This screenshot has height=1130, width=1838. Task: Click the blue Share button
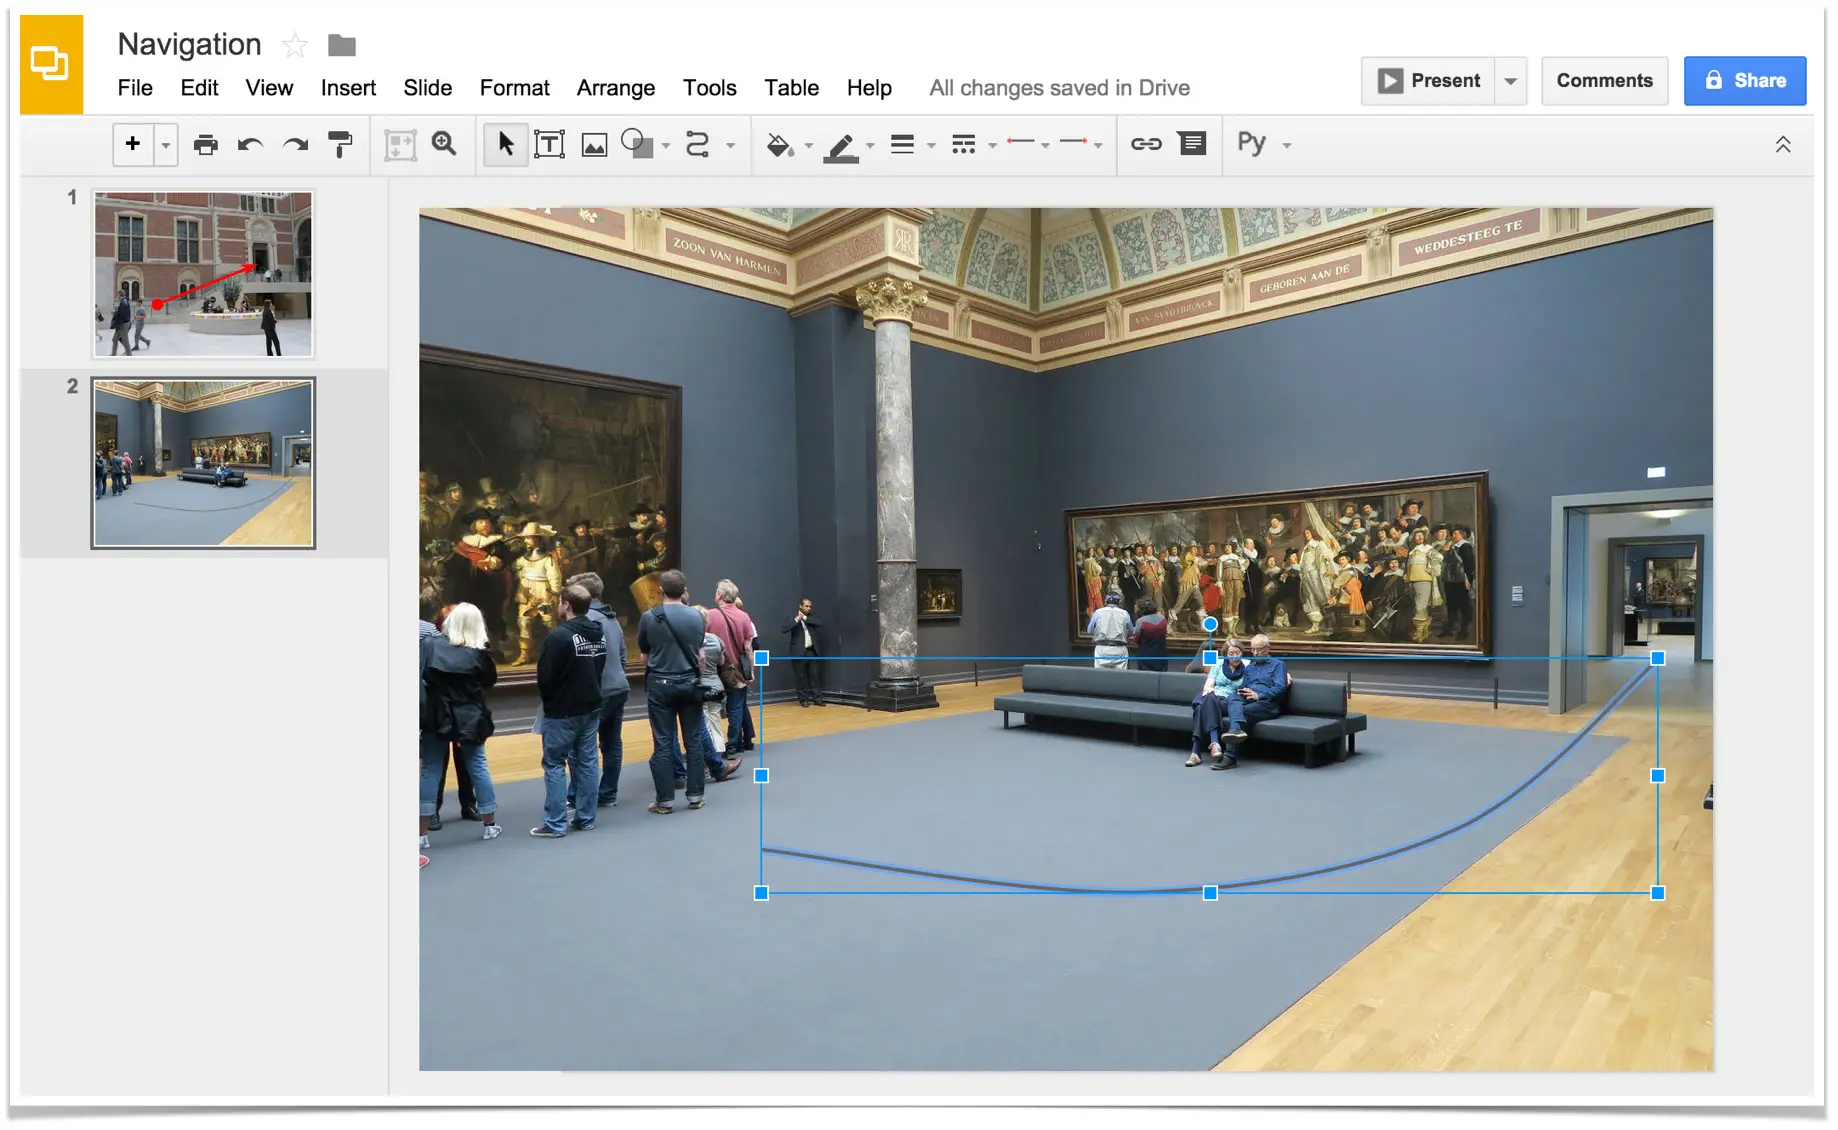(x=1745, y=81)
